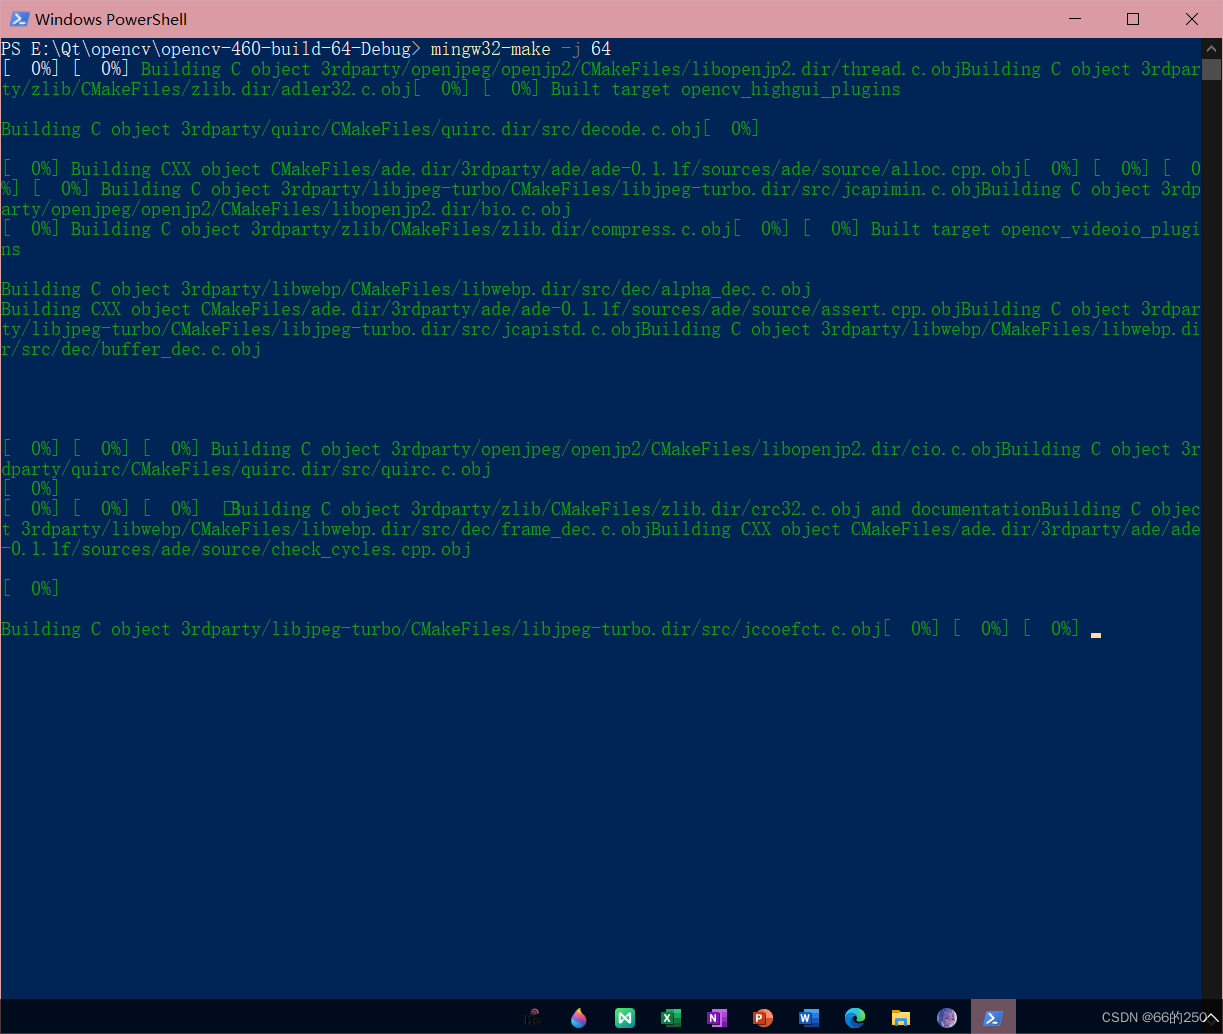Launch Excel from the taskbar

click(x=671, y=1018)
